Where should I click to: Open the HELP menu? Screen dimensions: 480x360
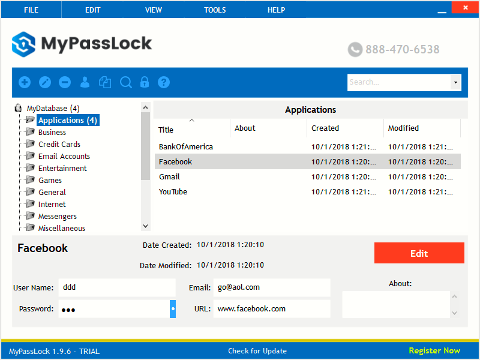tap(276, 10)
